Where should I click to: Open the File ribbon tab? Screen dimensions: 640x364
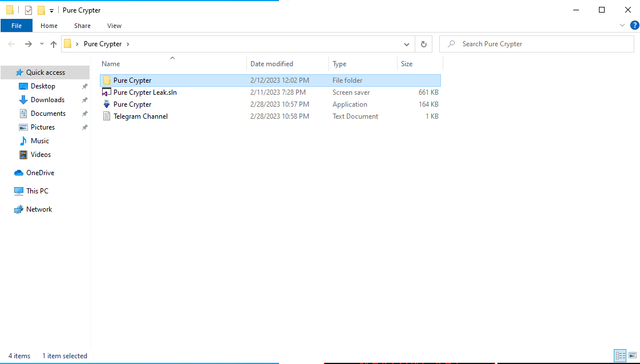[x=16, y=26]
